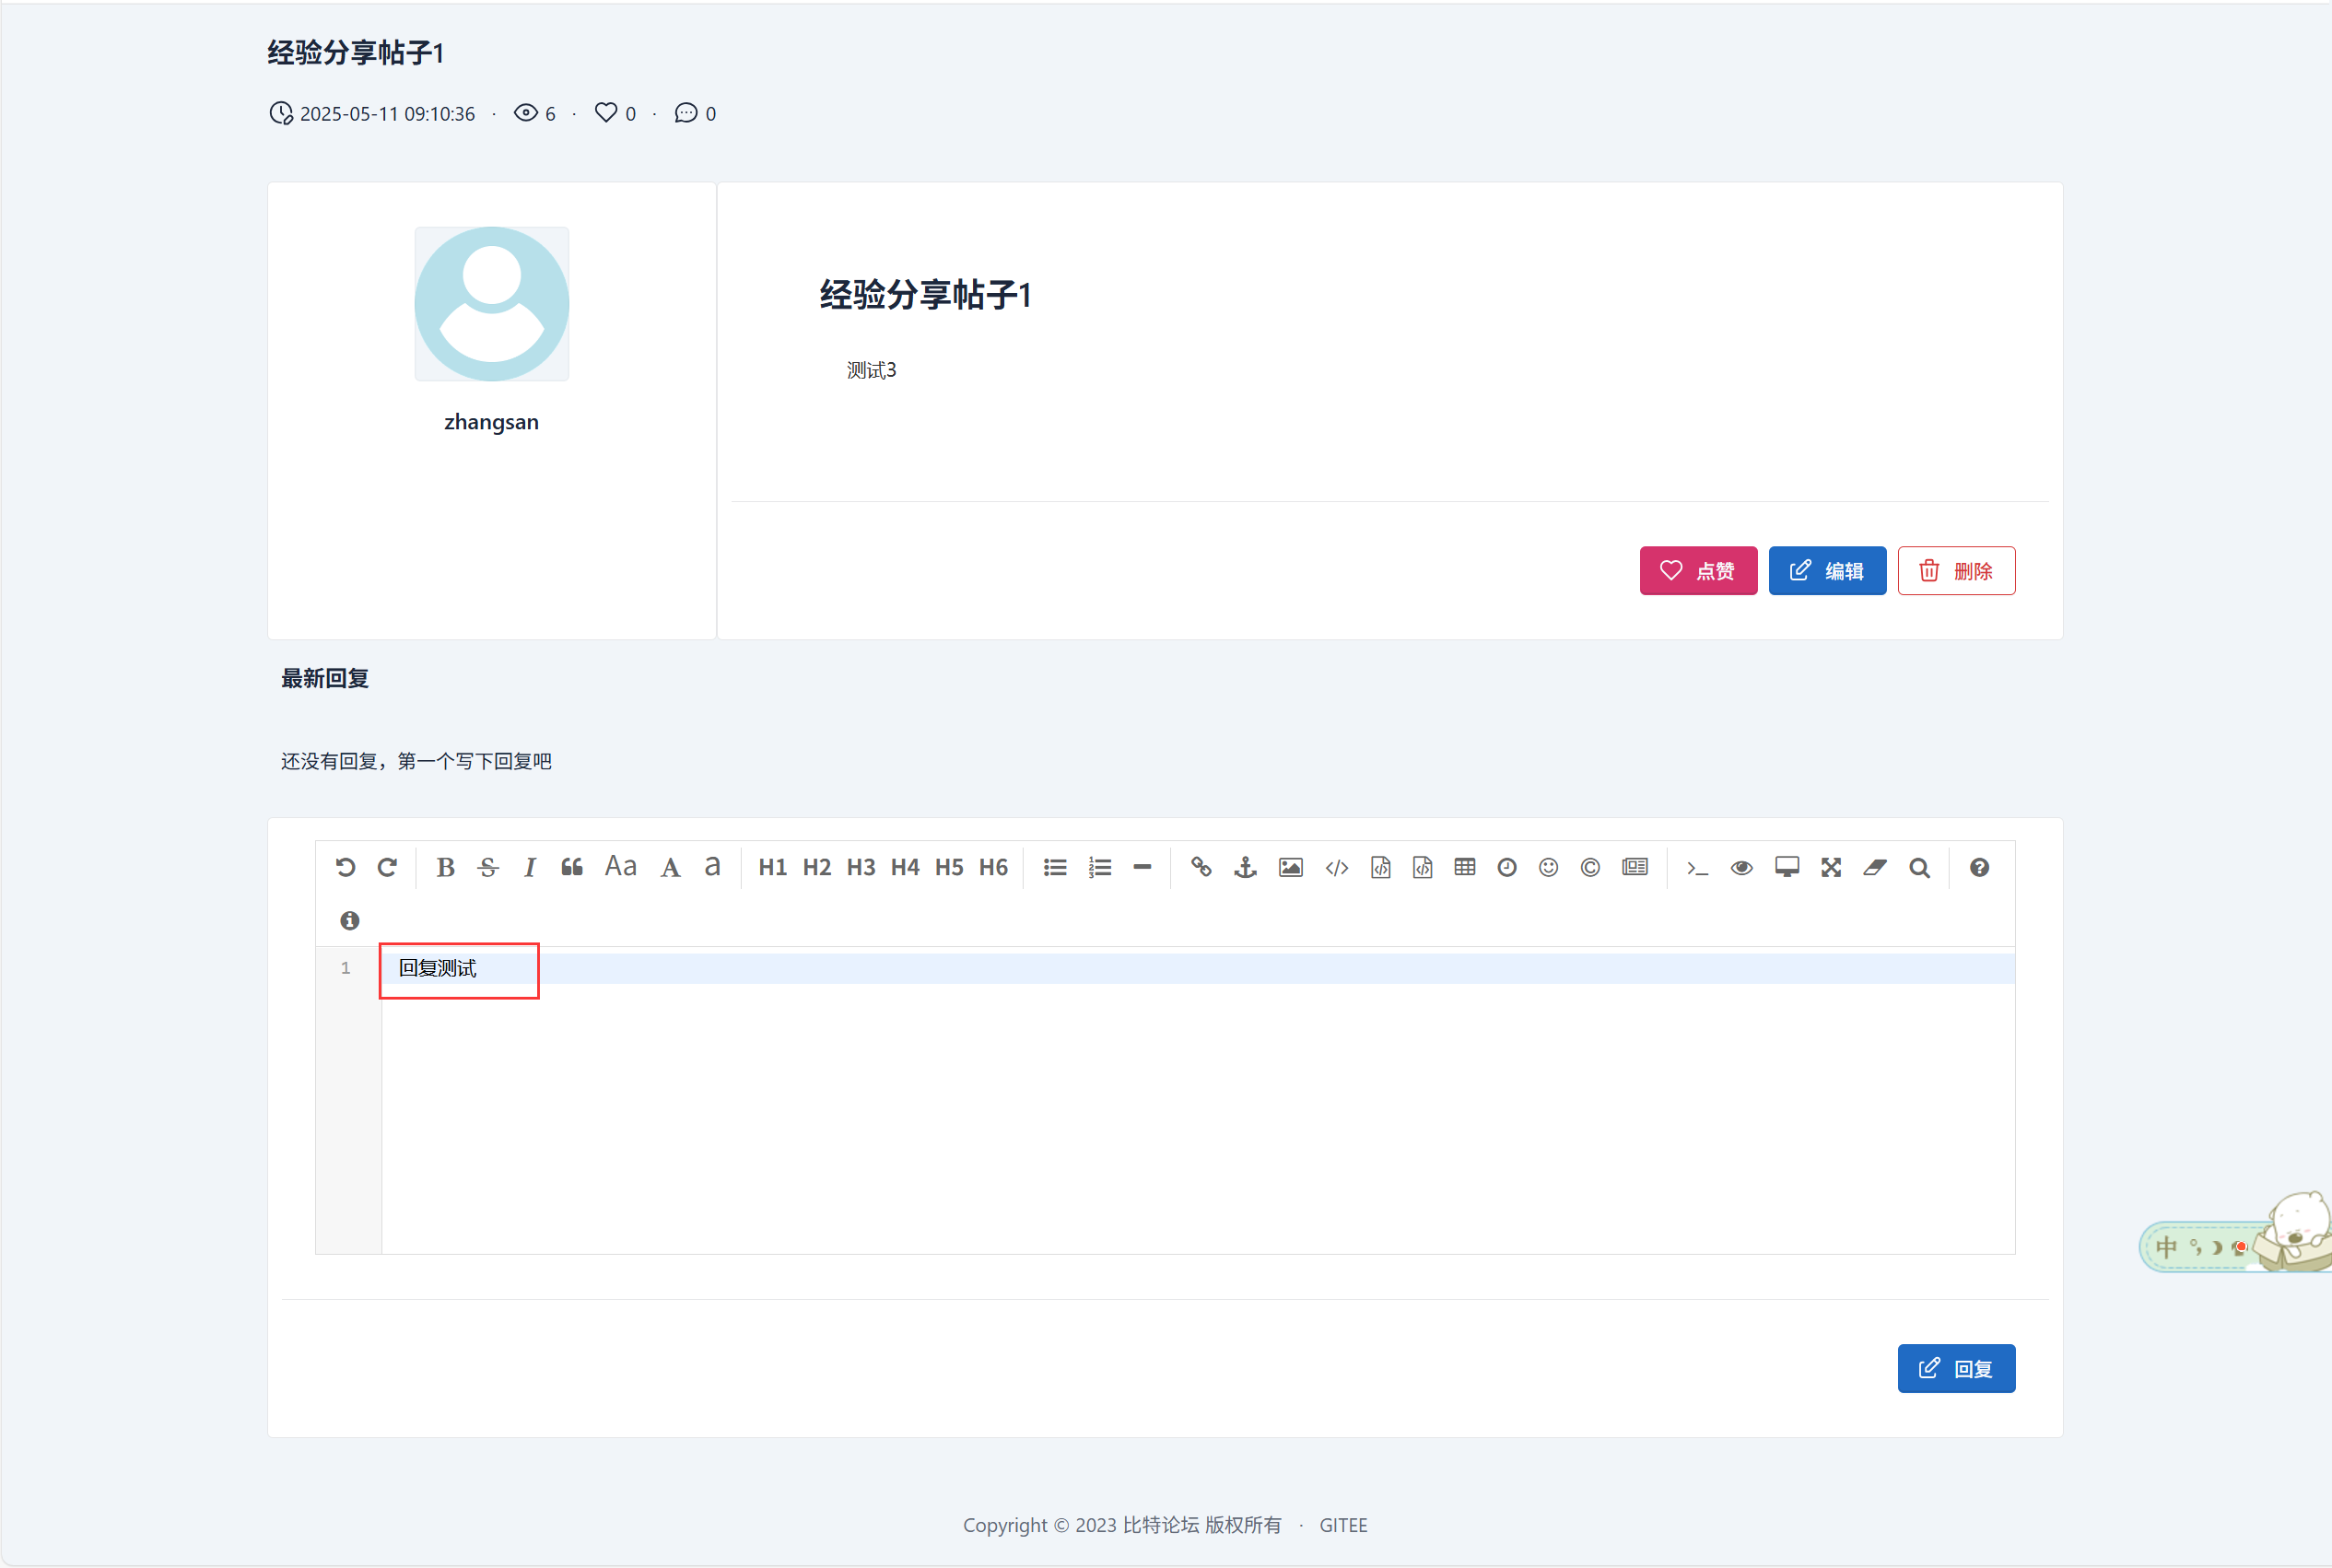2332x1568 pixels.
Task: Toggle bold formatting in the editor
Action: coord(445,867)
